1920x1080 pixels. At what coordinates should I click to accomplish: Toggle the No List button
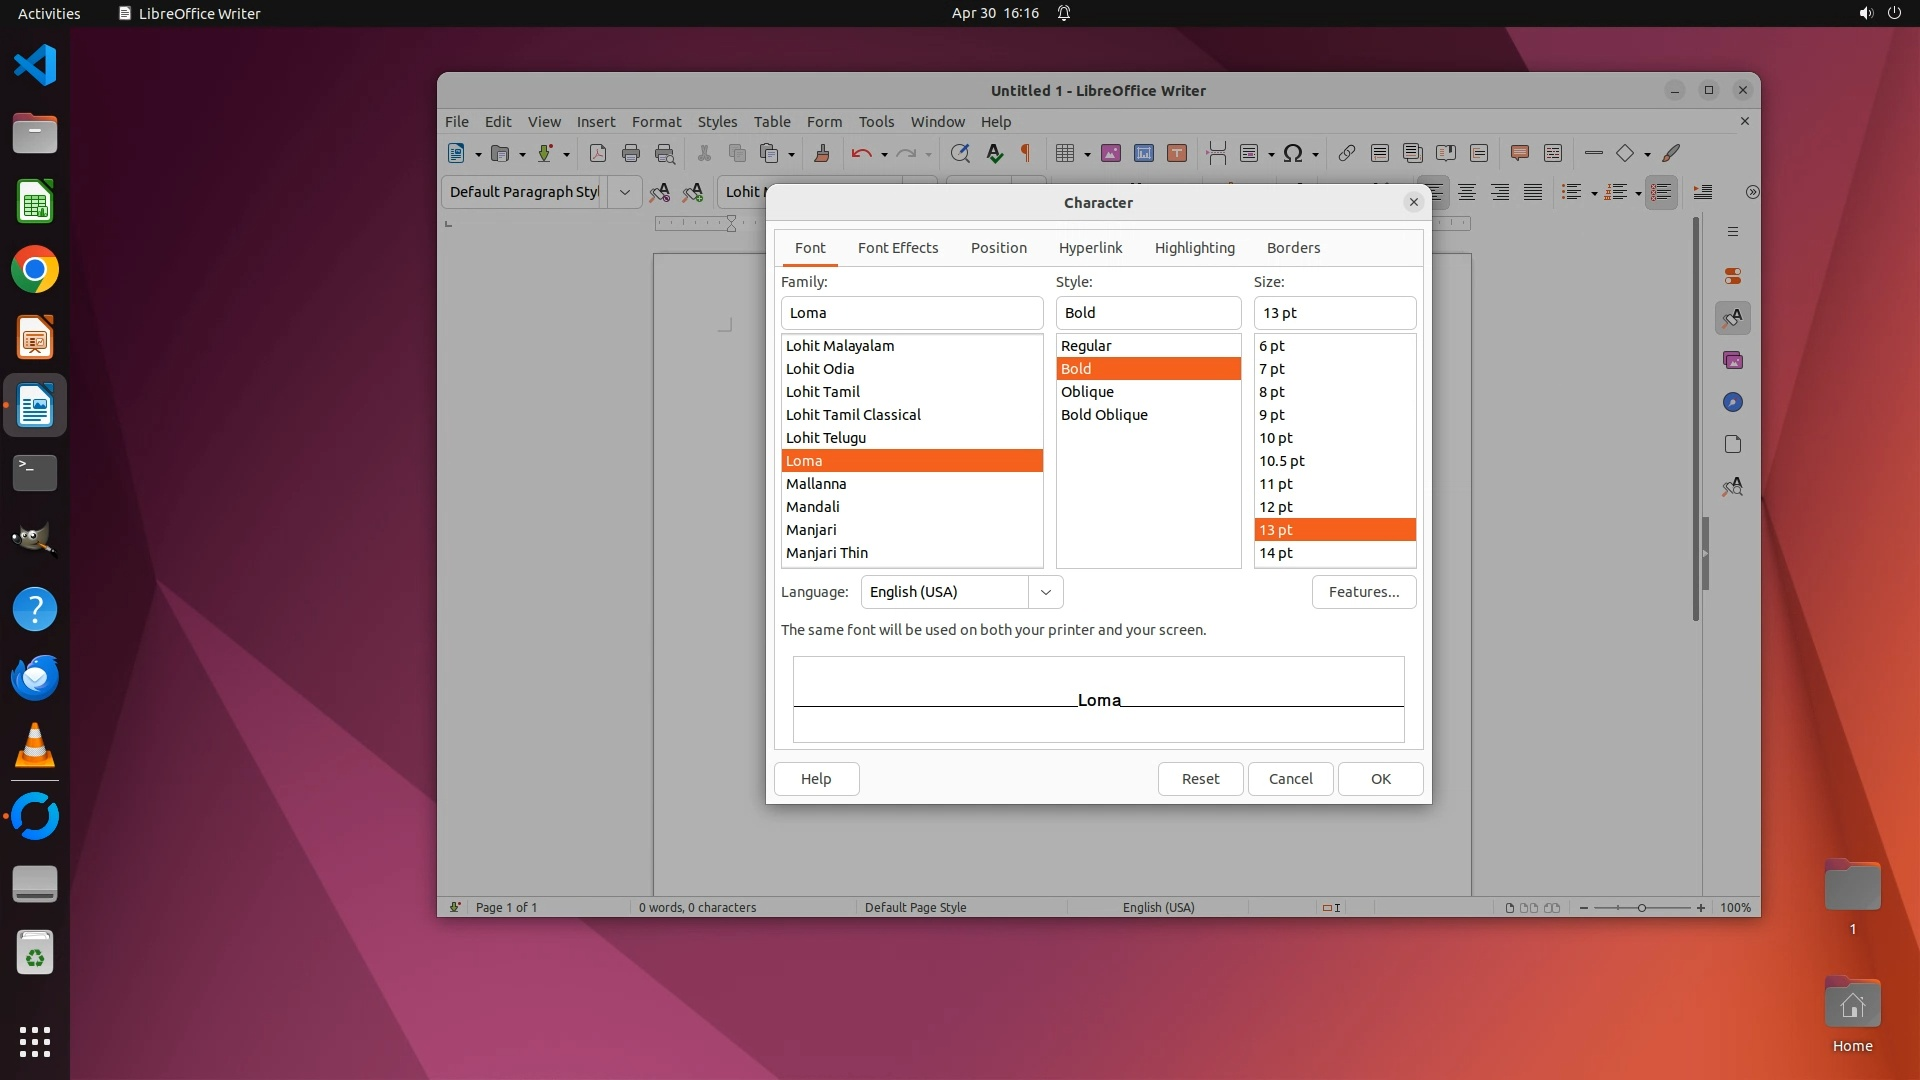[x=1661, y=192]
